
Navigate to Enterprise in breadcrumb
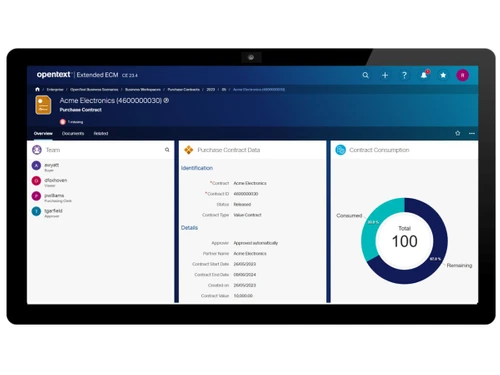click(x=55, y=89)
